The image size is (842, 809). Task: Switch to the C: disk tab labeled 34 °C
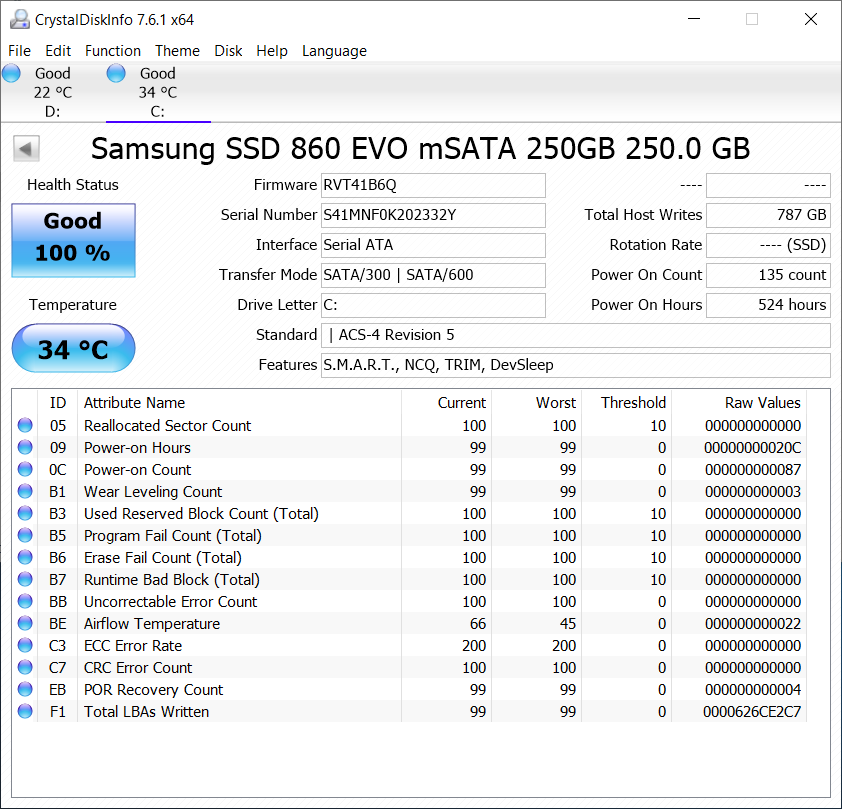pos(158,92)
